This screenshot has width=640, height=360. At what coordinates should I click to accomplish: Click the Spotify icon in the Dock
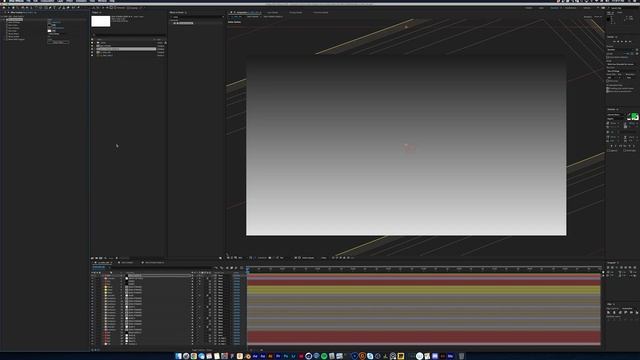pos(324,356)
